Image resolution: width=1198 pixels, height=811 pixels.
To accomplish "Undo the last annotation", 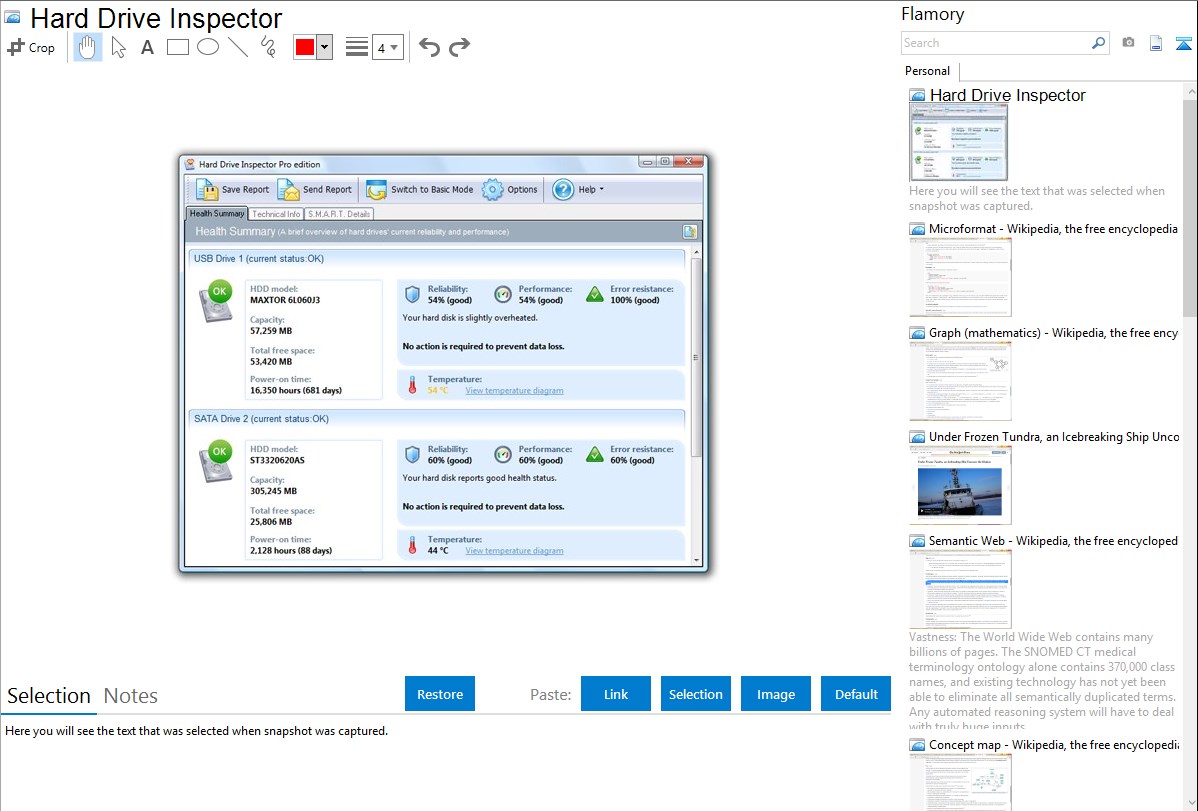I will click(x=429, y=47).
